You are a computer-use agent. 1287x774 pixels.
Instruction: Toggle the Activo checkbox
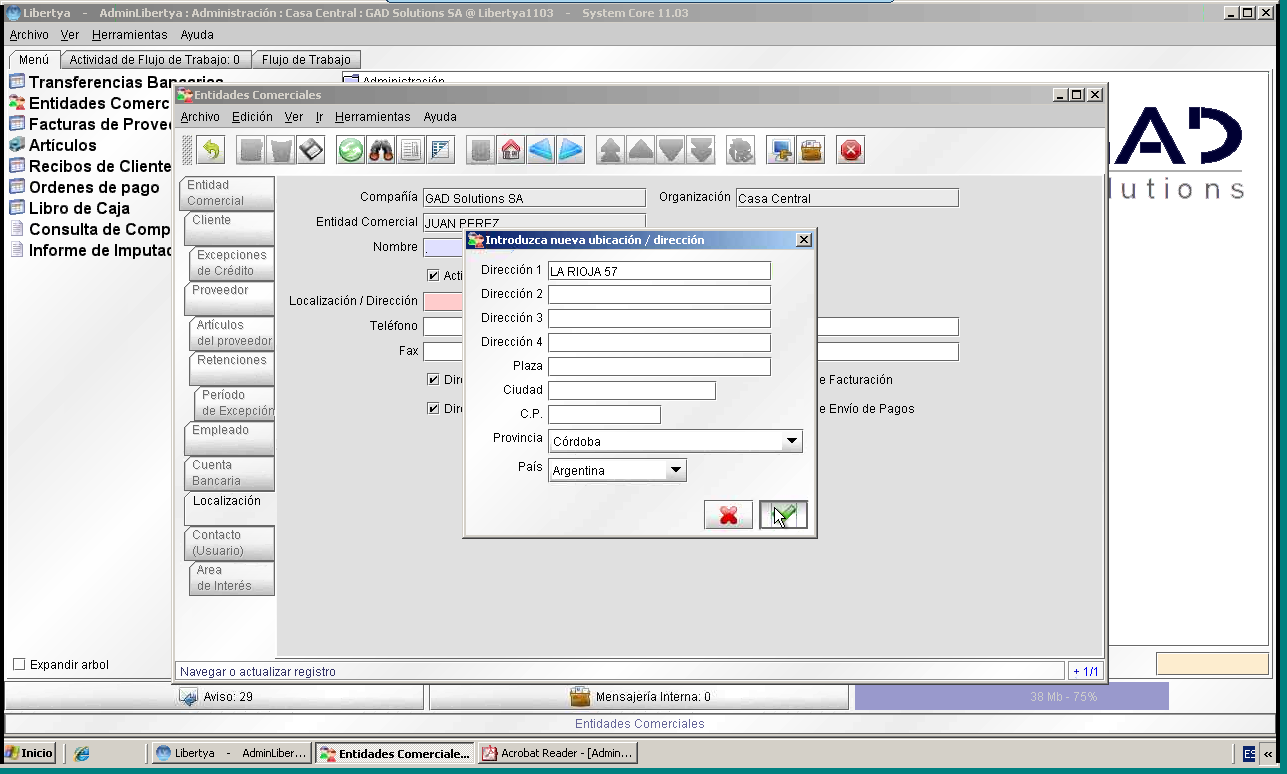point(433,275)
